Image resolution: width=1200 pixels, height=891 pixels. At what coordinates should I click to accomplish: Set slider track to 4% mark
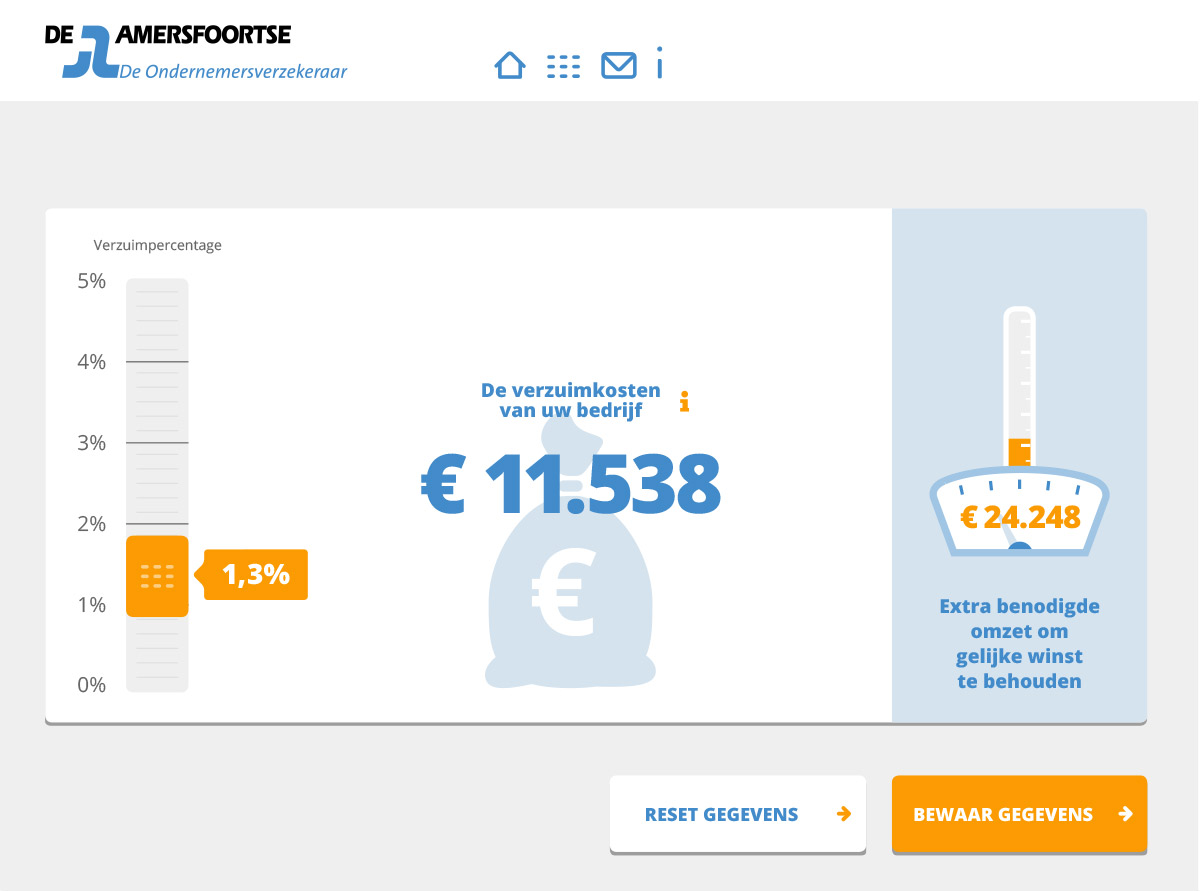[x=157, y=361]
